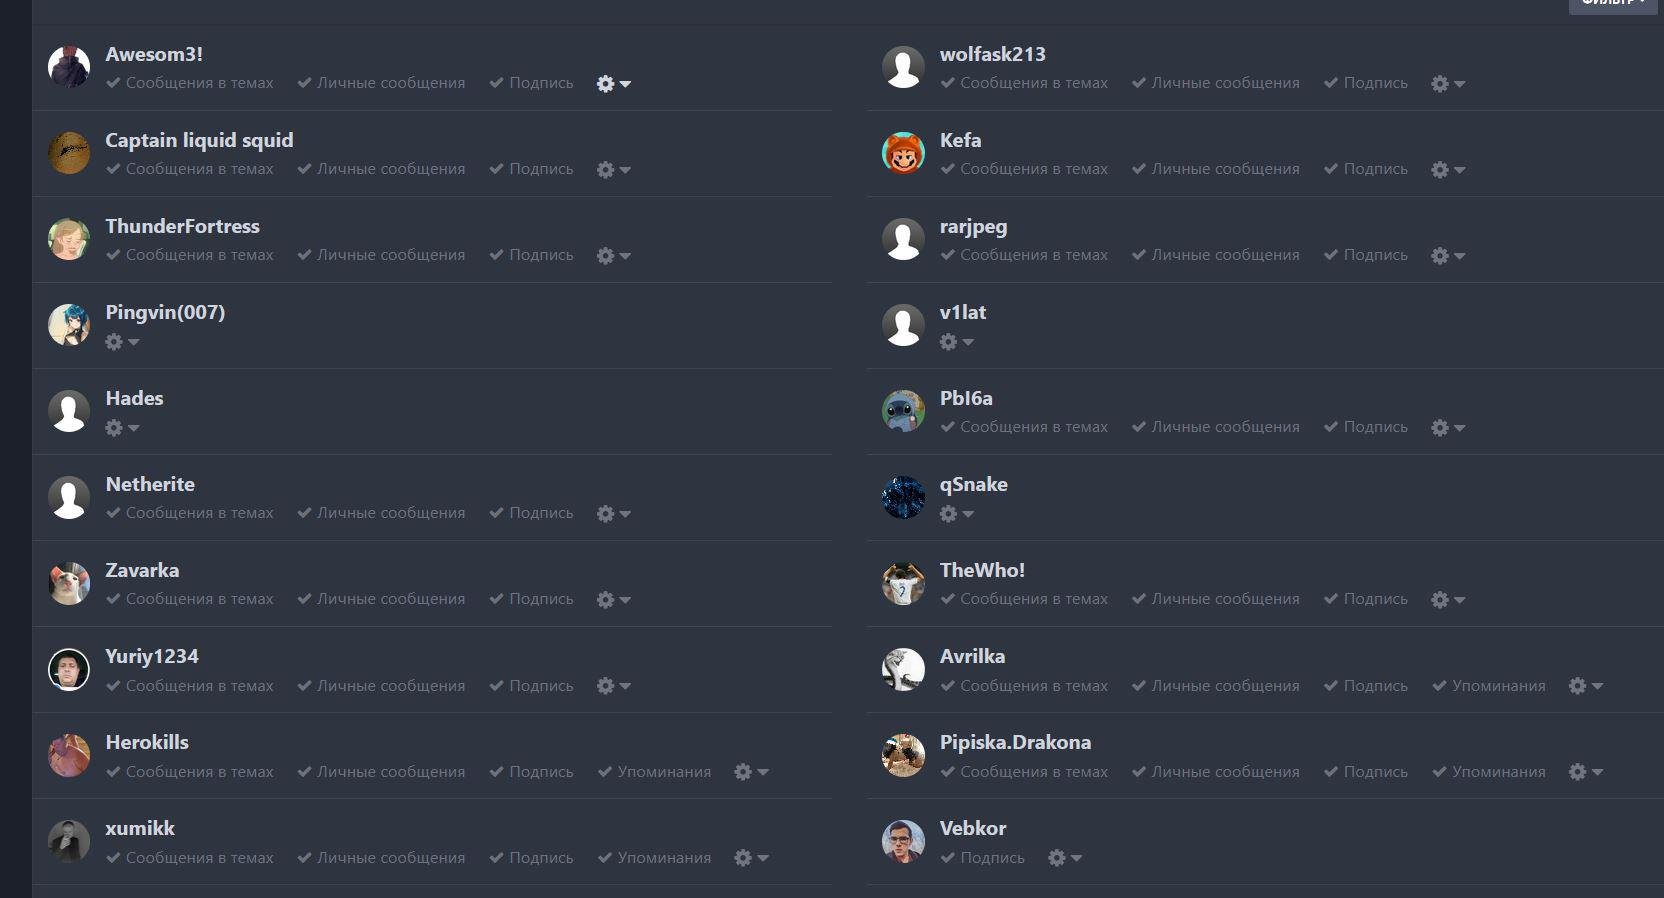Toggle Сообщения в темах for Captain liquid squid
This screenshot has height=898, width=1664.
190,169
